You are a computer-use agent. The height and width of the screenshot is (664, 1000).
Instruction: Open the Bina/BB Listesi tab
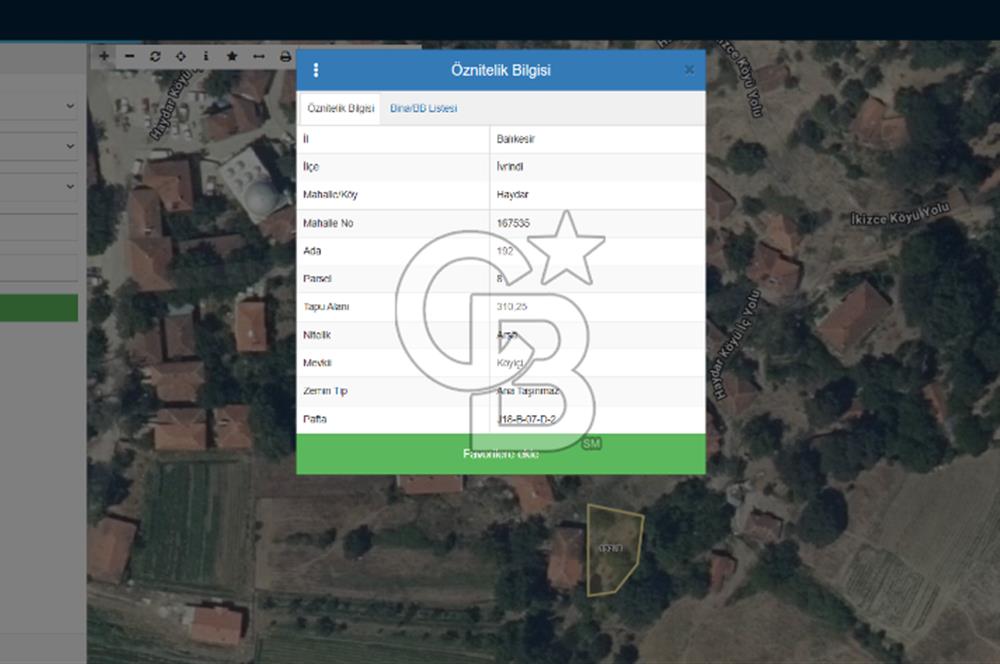pyautogui.click(x=423, y=108)
